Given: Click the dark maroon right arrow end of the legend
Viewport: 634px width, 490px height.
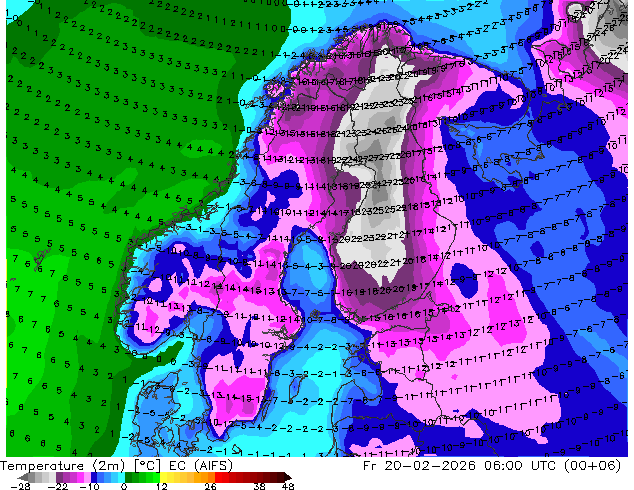Looking at the screenshot, I should pyautogui.click(x=287, y=477).
